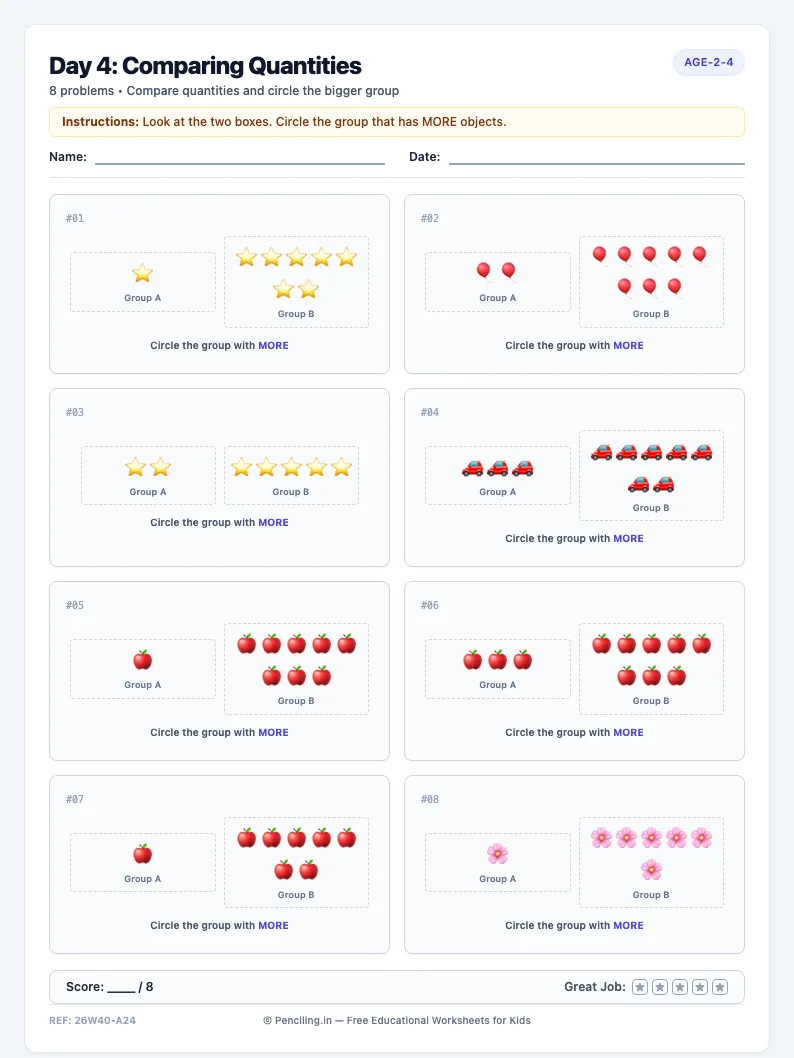Click the single apple in problem #07 Group A
The width and height of the screenshot is (794, 1058).
click(142, 854)
